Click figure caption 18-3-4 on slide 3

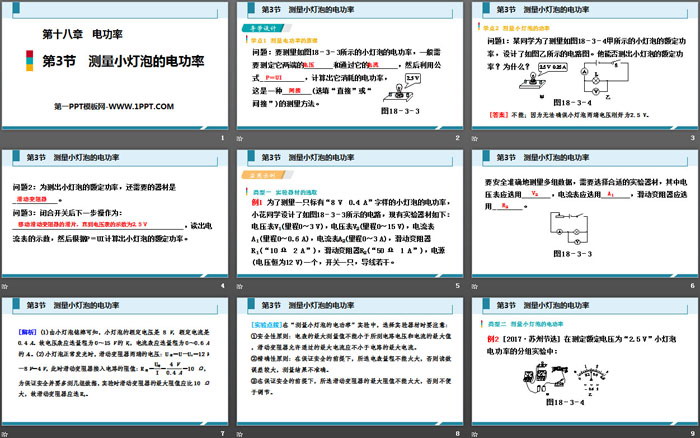(x=572, y=103)
